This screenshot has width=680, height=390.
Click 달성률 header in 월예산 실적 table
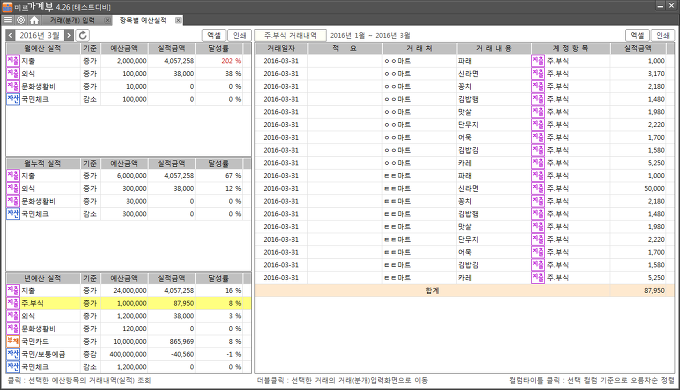click(x=219, y=49)
